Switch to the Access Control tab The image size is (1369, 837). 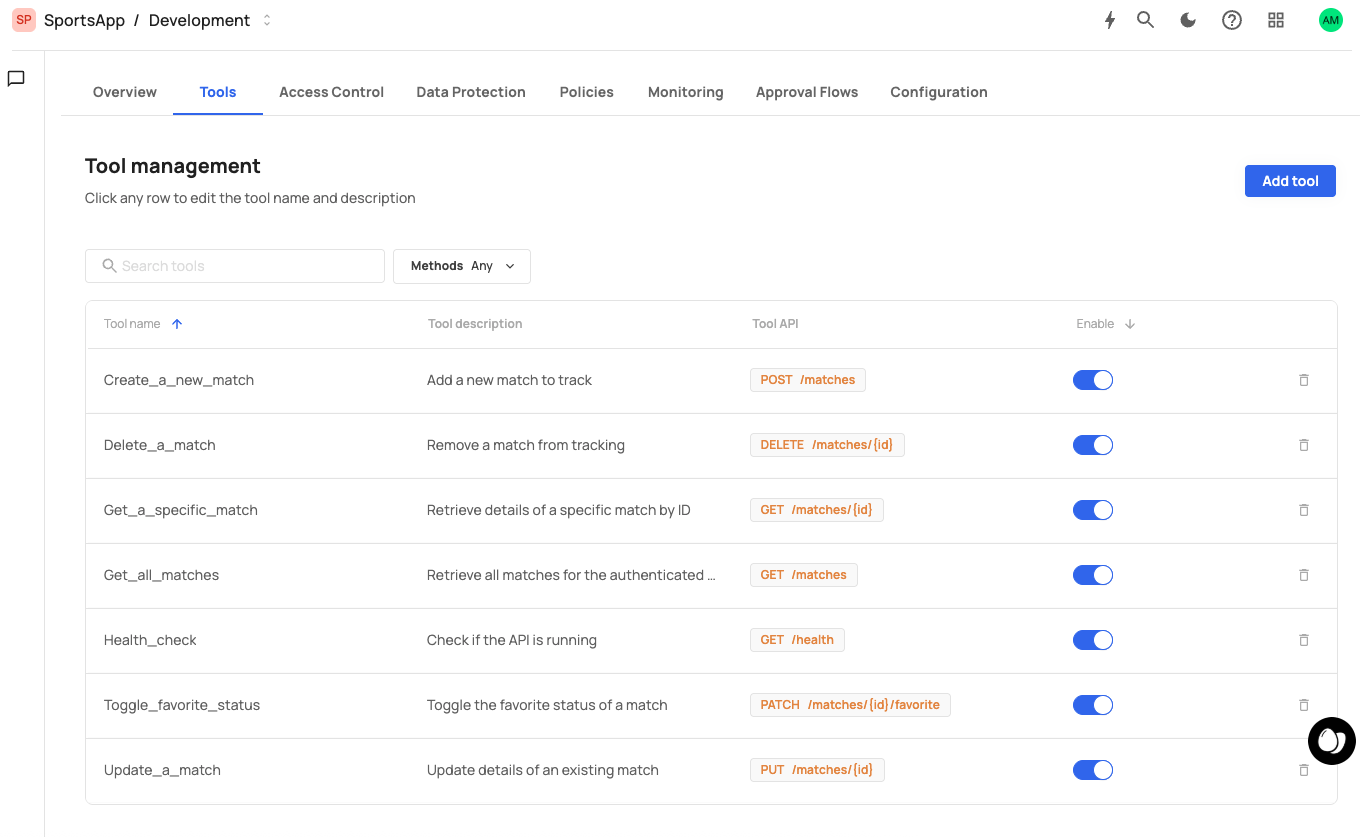(331, 91)
